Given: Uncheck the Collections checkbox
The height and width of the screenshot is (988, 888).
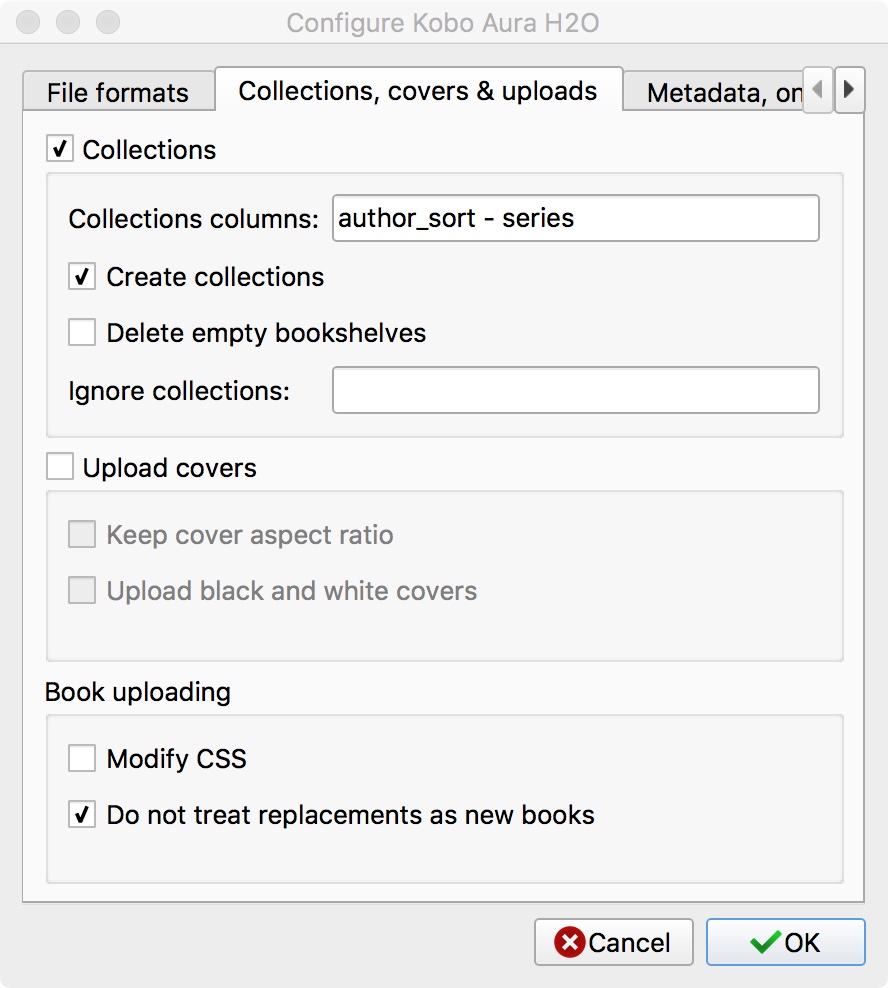Looking at the screenshot, I should coord(60,150).
